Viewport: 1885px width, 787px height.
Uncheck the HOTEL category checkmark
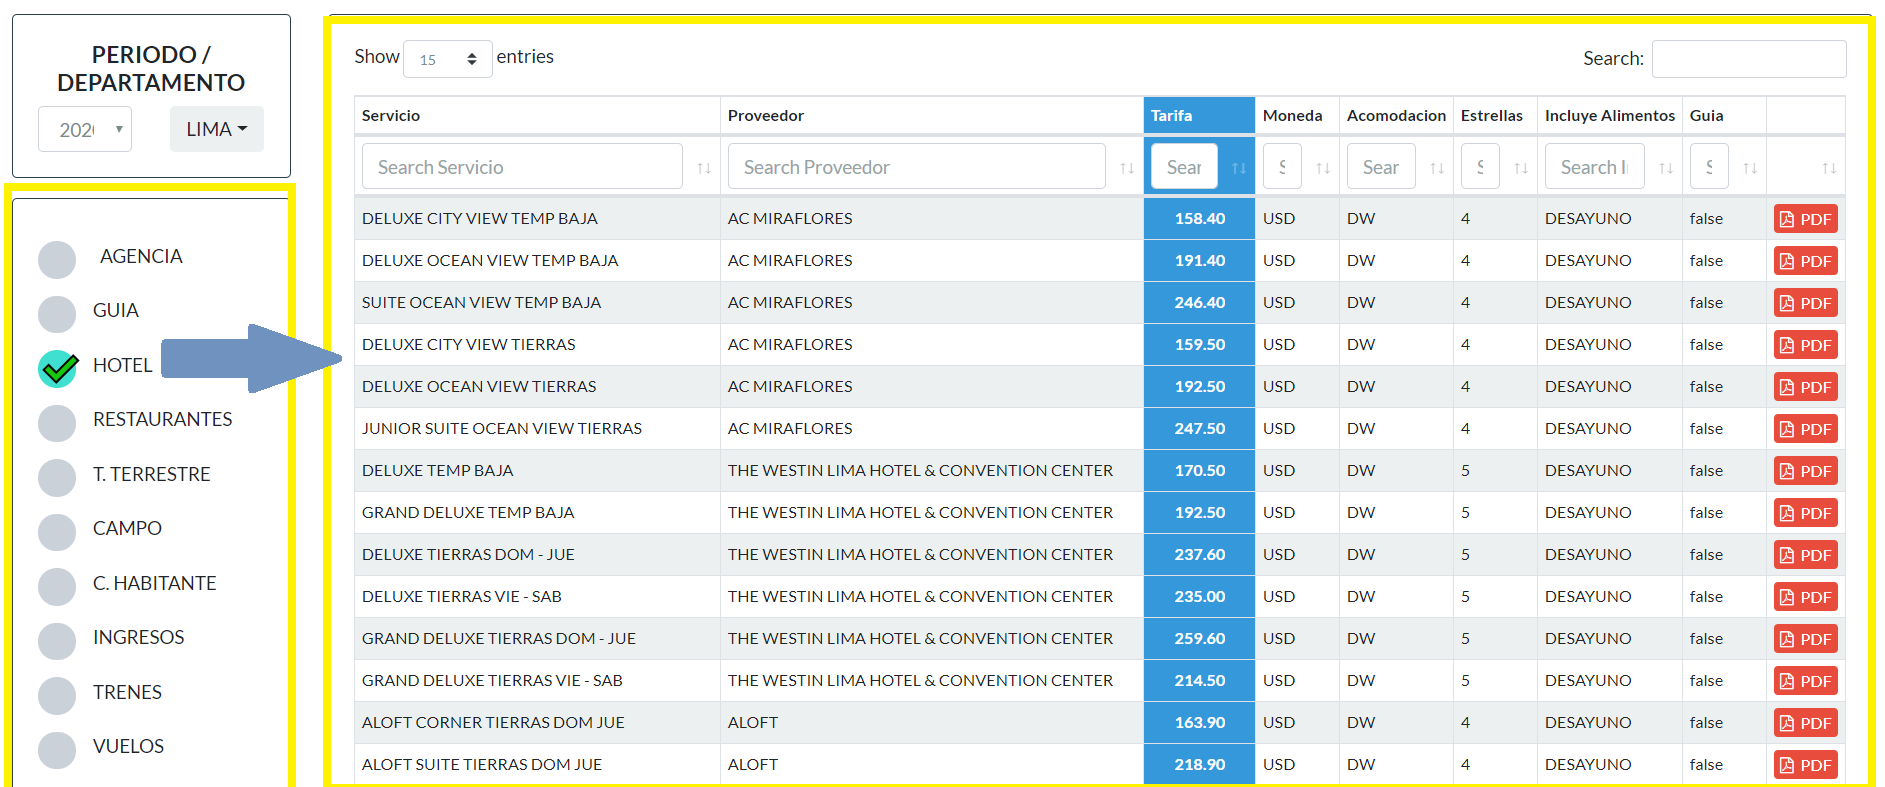(58, 368)
